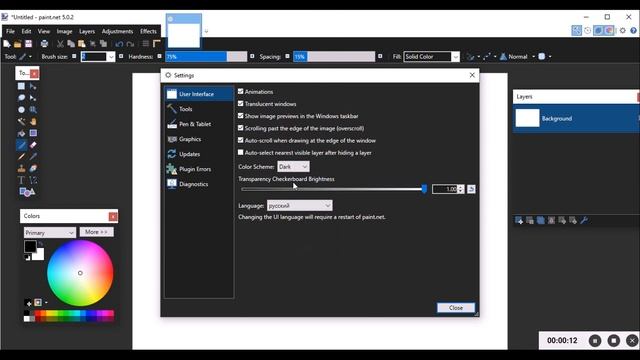Select the Color Picker eyedropper tool

coord(33,157)
